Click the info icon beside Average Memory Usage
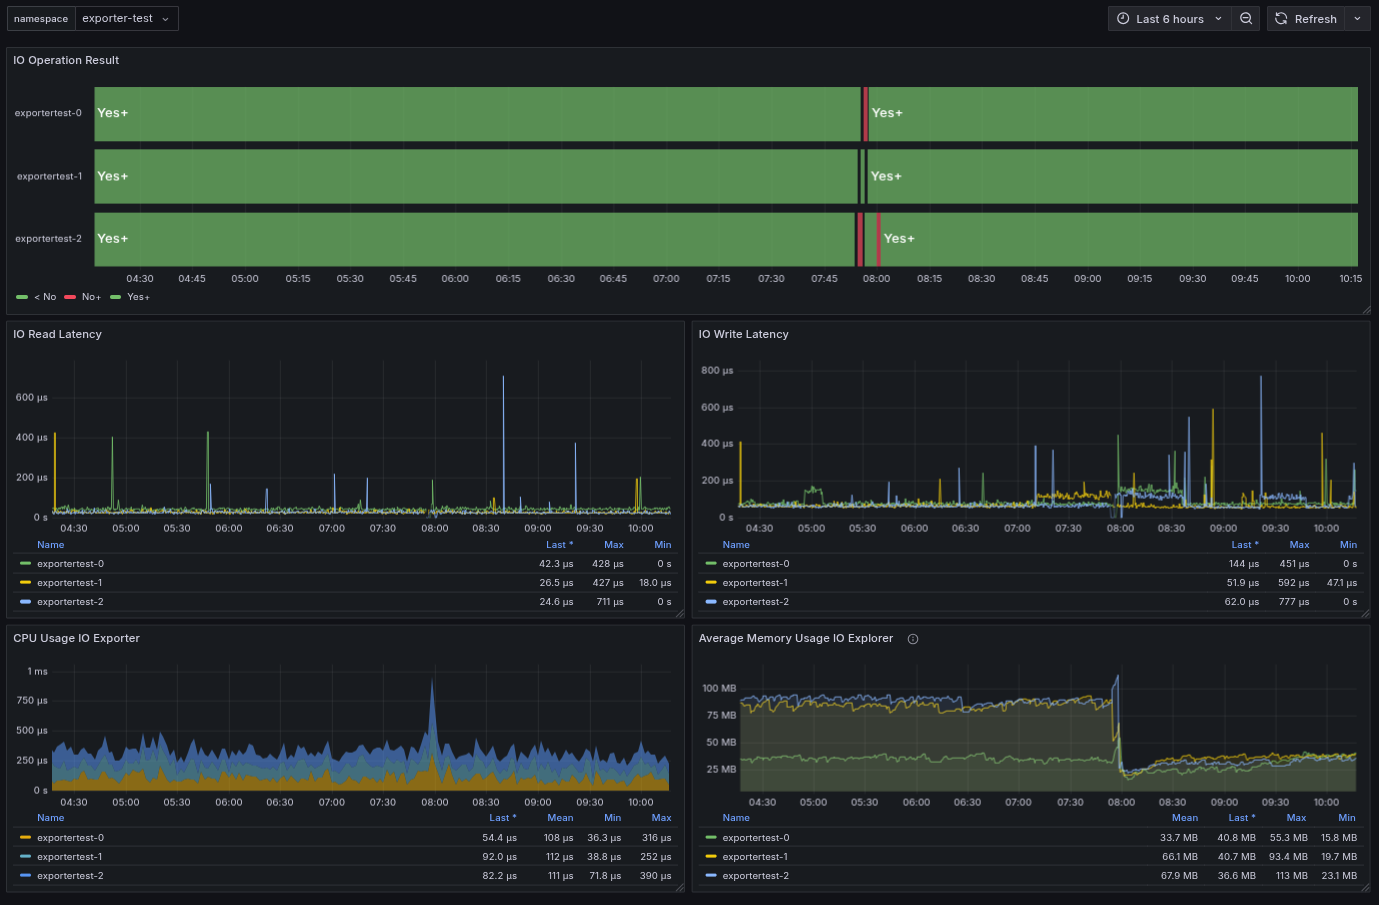Viewport: 1379px width, 905px height. coord(913,639)
